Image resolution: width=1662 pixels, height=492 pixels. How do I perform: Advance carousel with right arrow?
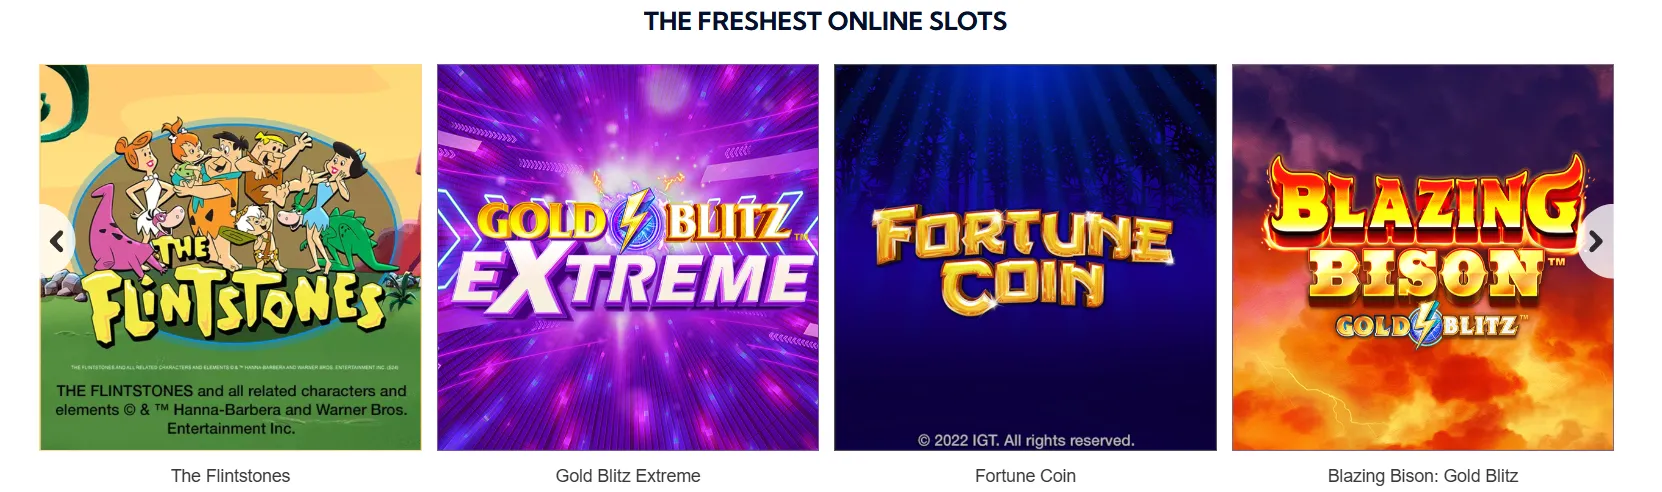coord(1595,241)
